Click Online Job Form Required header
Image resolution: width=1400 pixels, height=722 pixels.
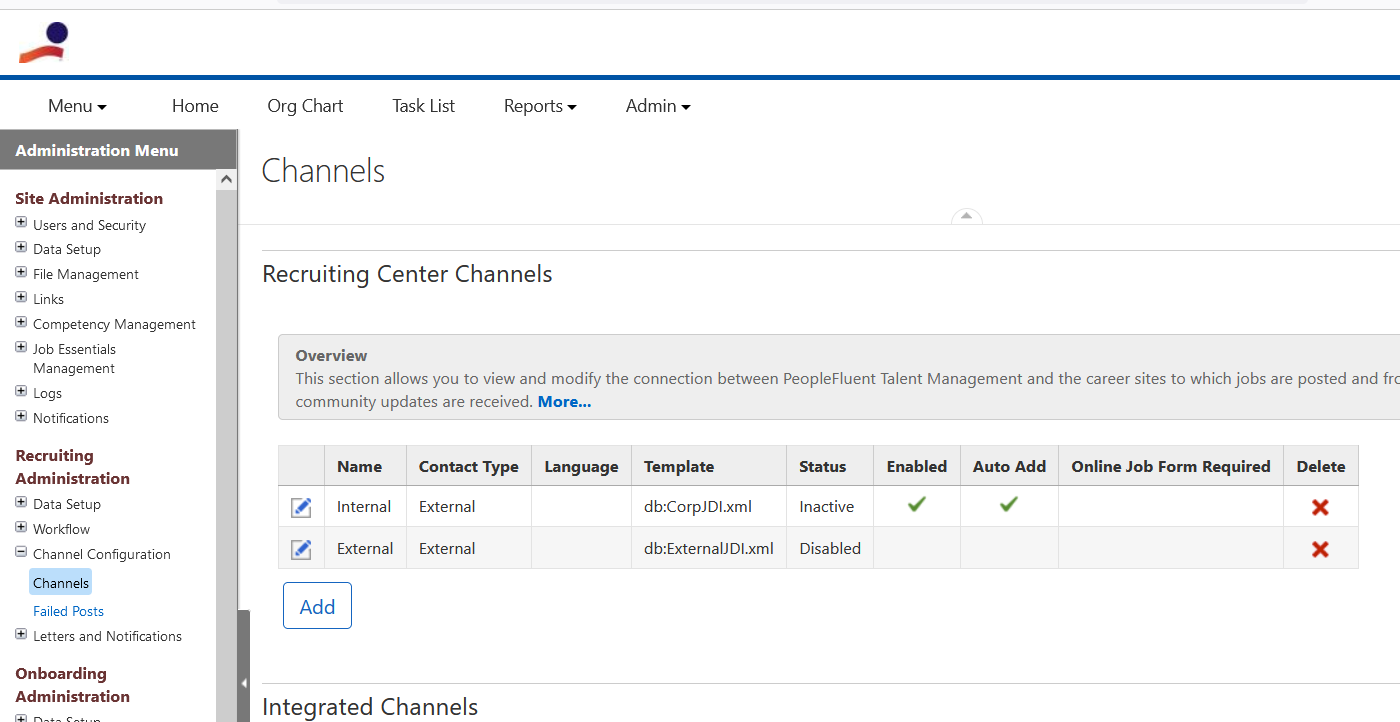pyautogui.click(x=1171, y=466)
